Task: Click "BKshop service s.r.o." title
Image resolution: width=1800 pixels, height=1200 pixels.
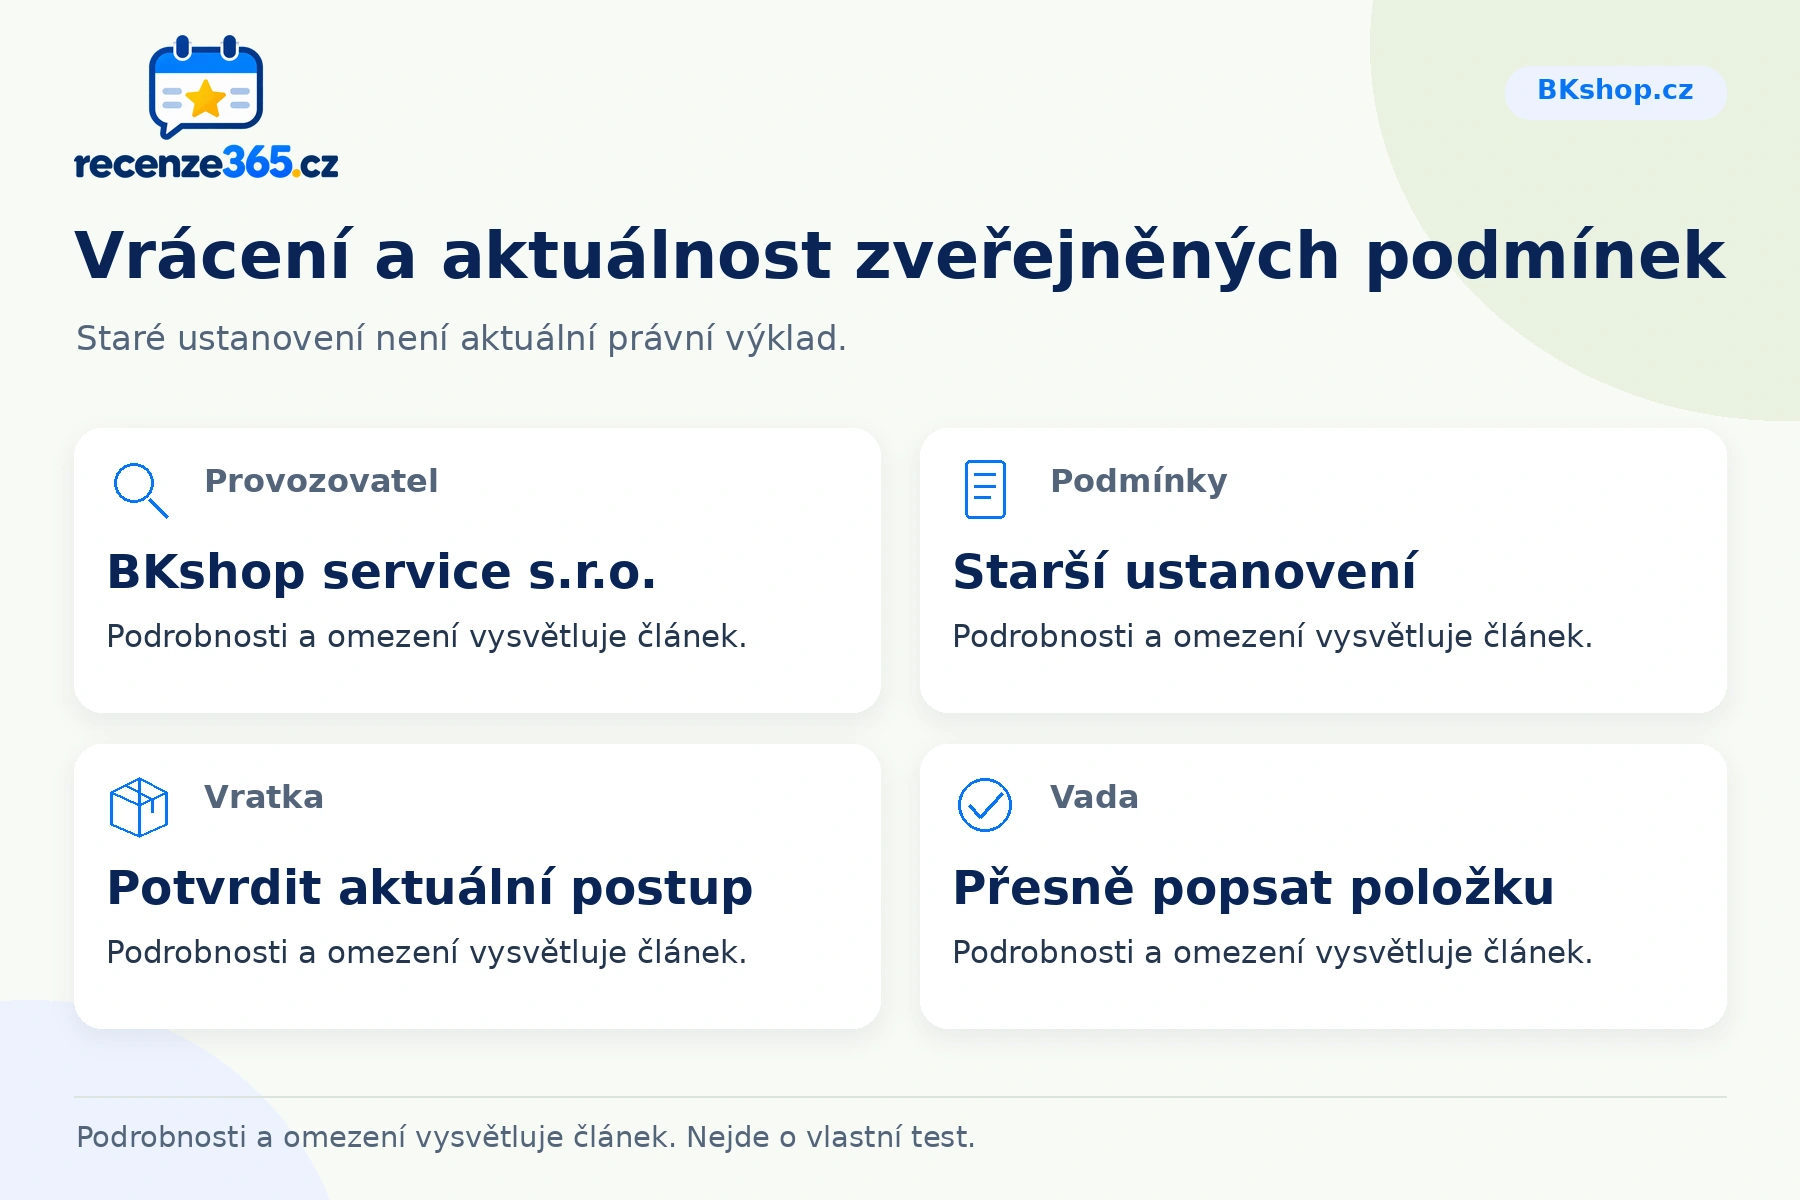Action: [x=382, y=572]
